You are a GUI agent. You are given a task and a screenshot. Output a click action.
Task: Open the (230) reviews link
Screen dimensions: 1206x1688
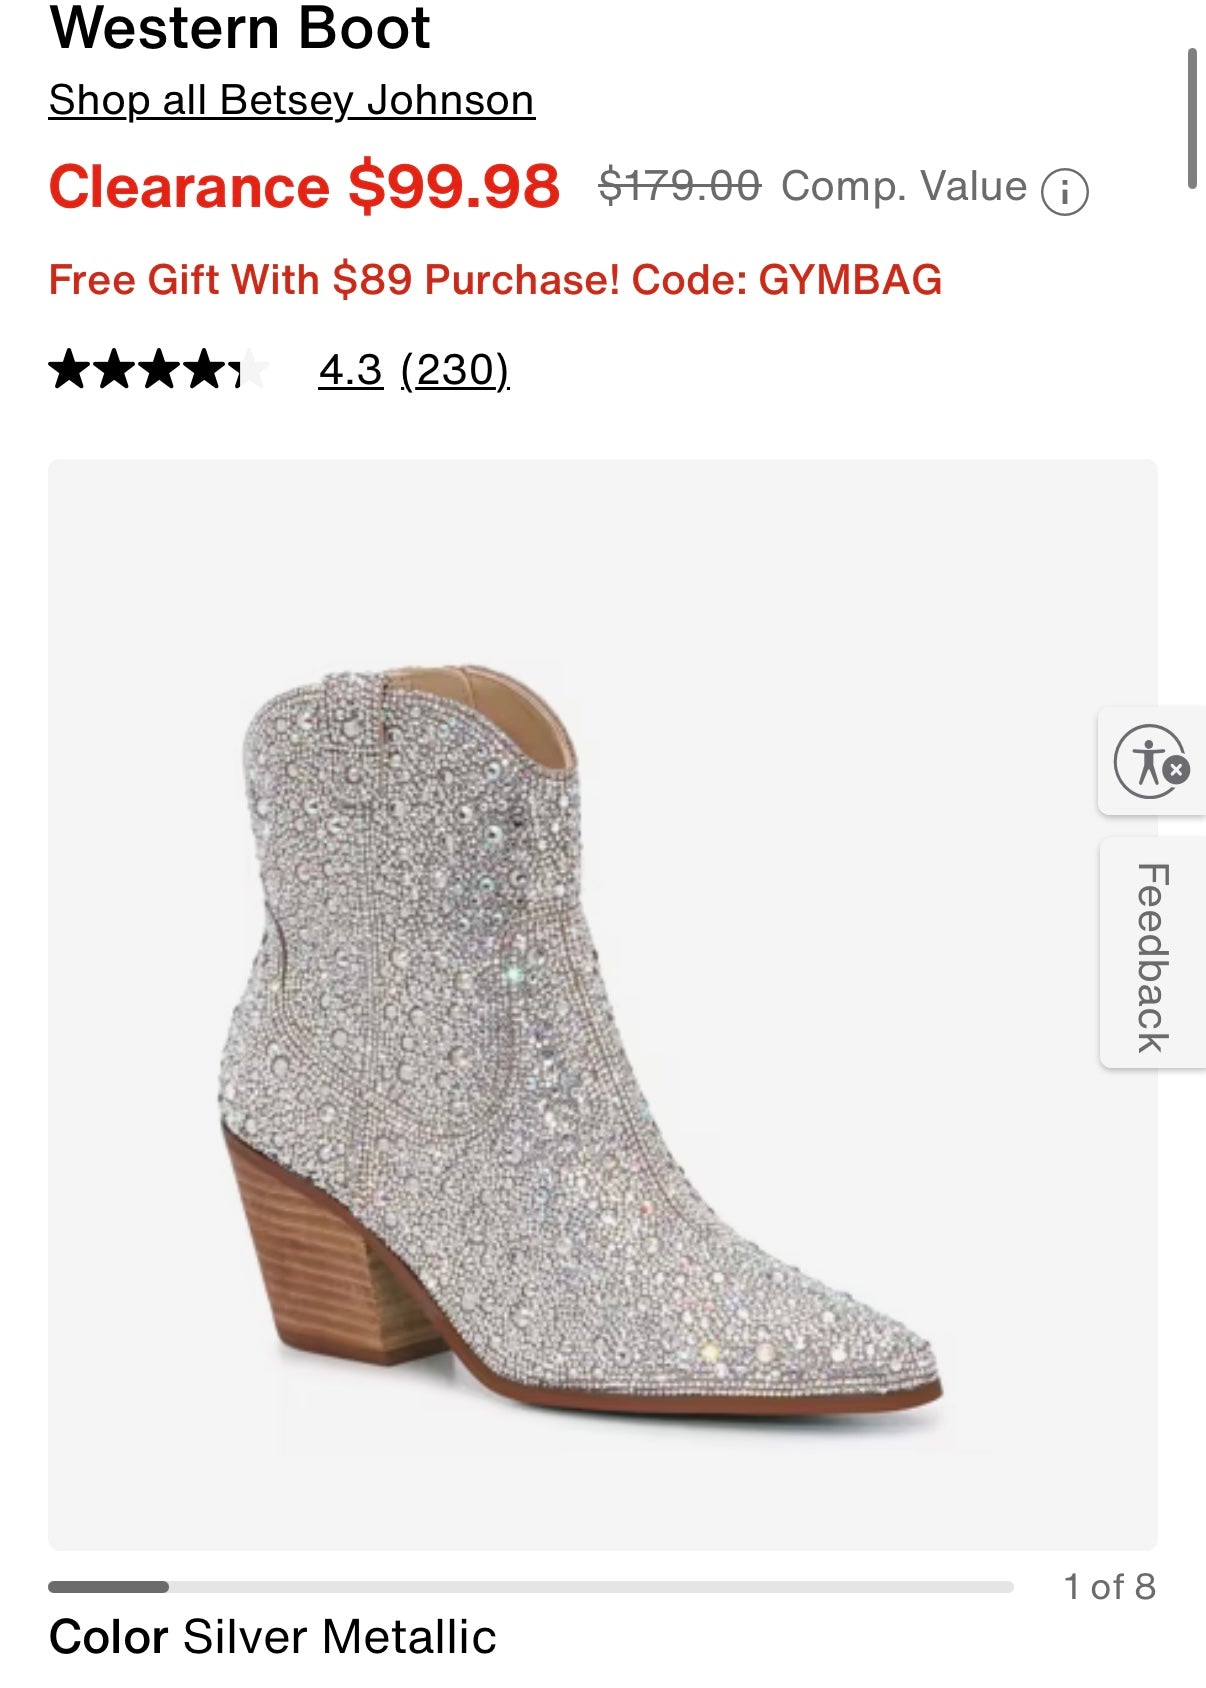click(455, 370)
